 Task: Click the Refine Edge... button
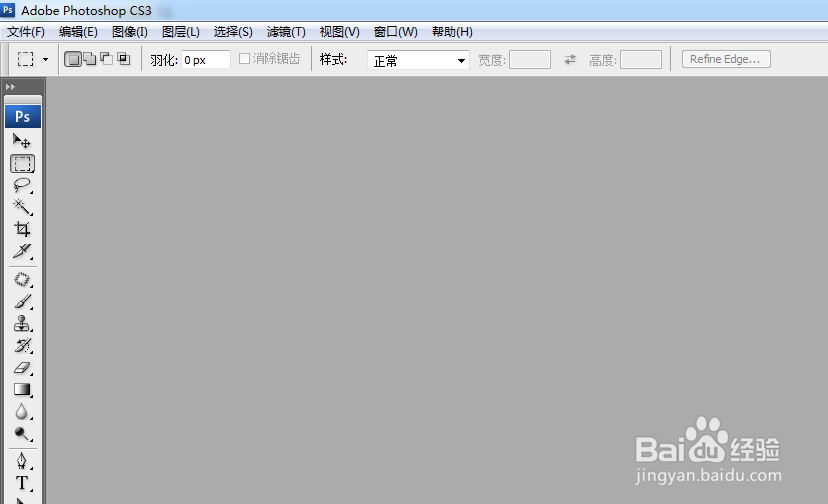point(726,59)
